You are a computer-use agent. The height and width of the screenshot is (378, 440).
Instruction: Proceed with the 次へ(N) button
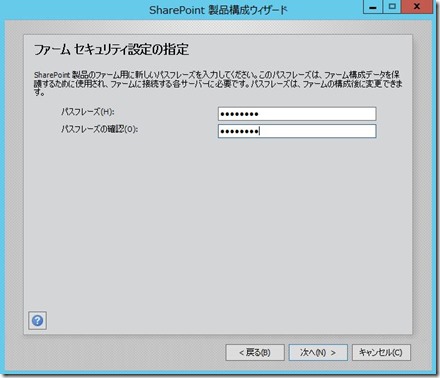click(x=318, y=353)
